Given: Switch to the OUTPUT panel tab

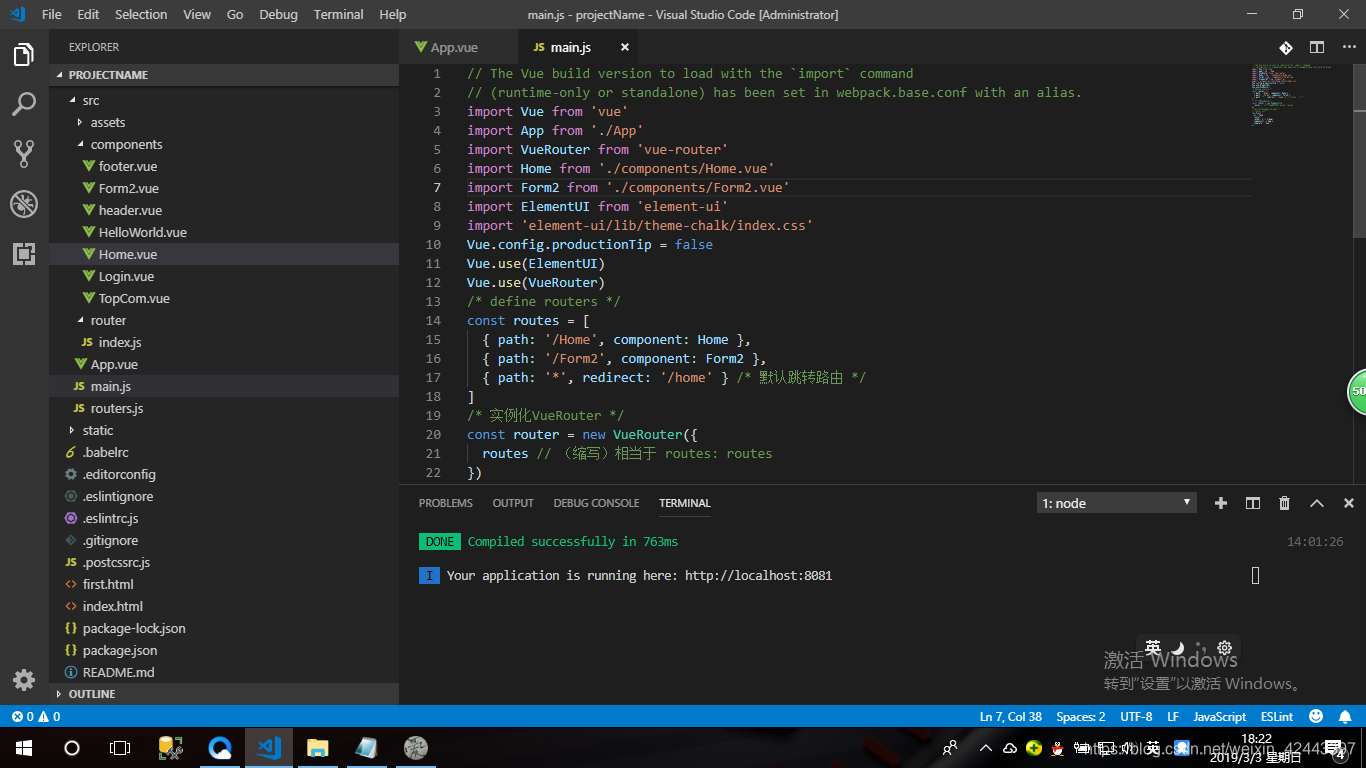Looking at the screenshot, I should (513, 503).
